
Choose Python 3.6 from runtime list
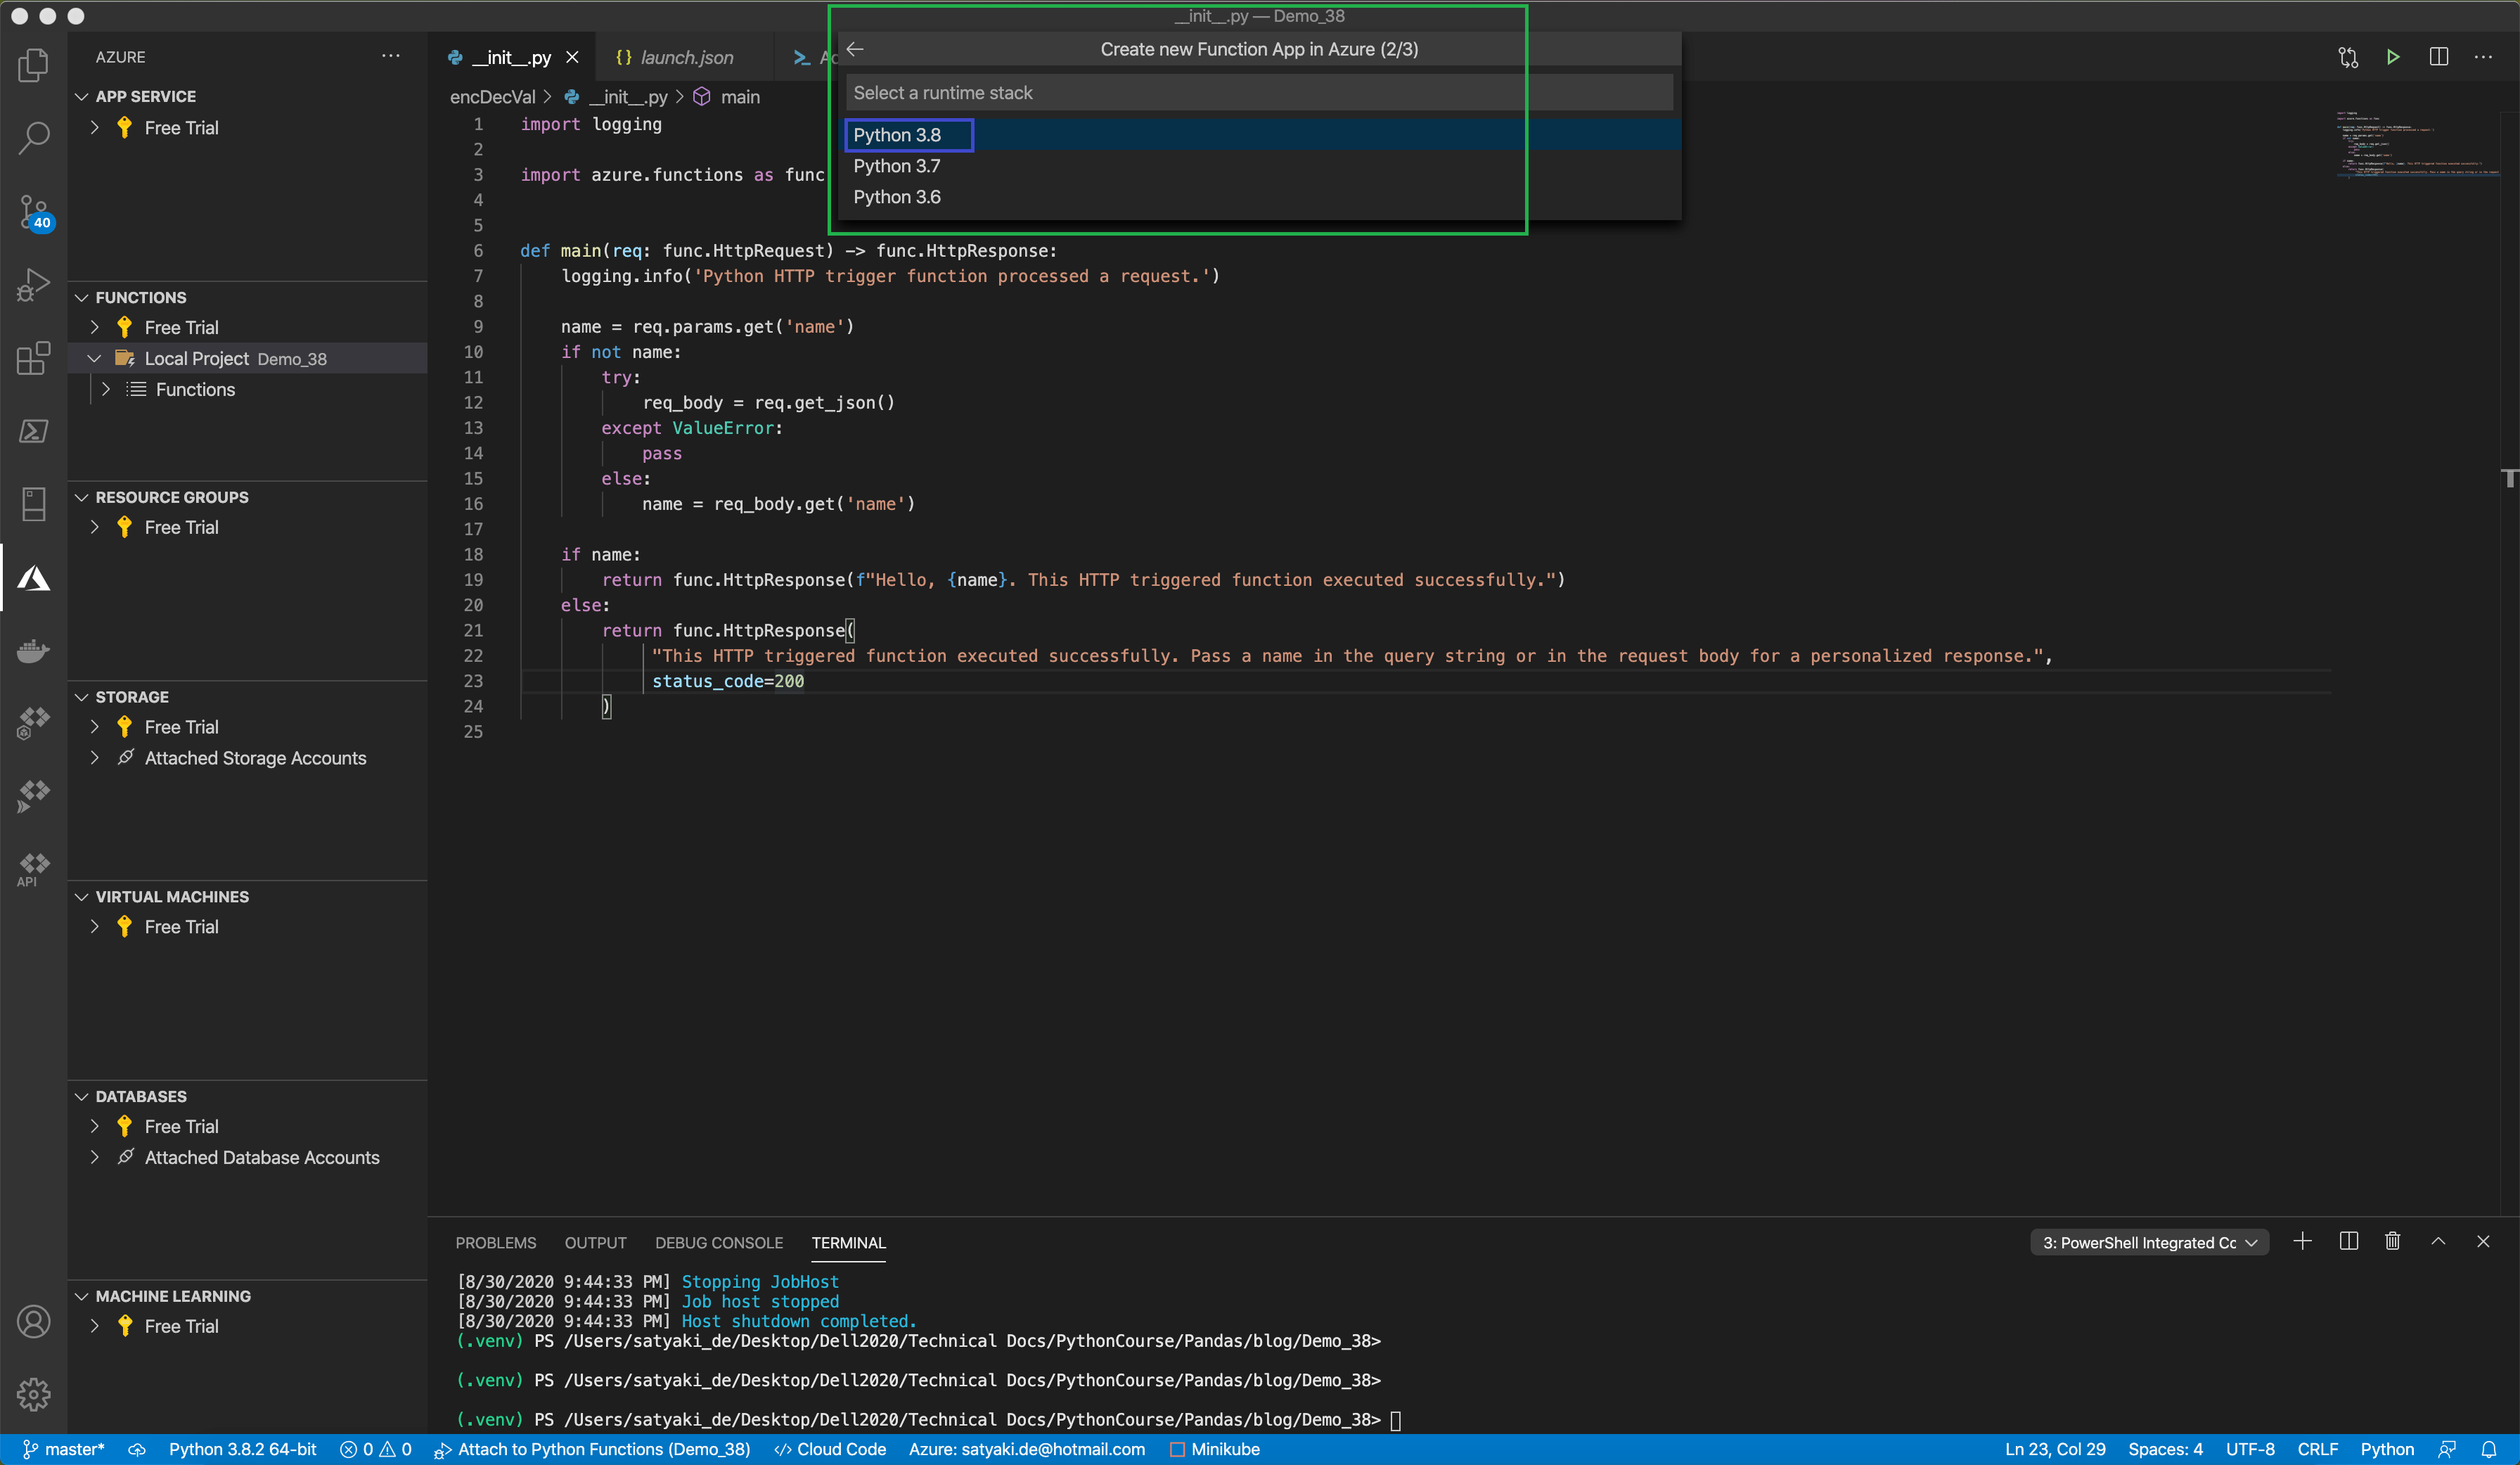point(896,197)
